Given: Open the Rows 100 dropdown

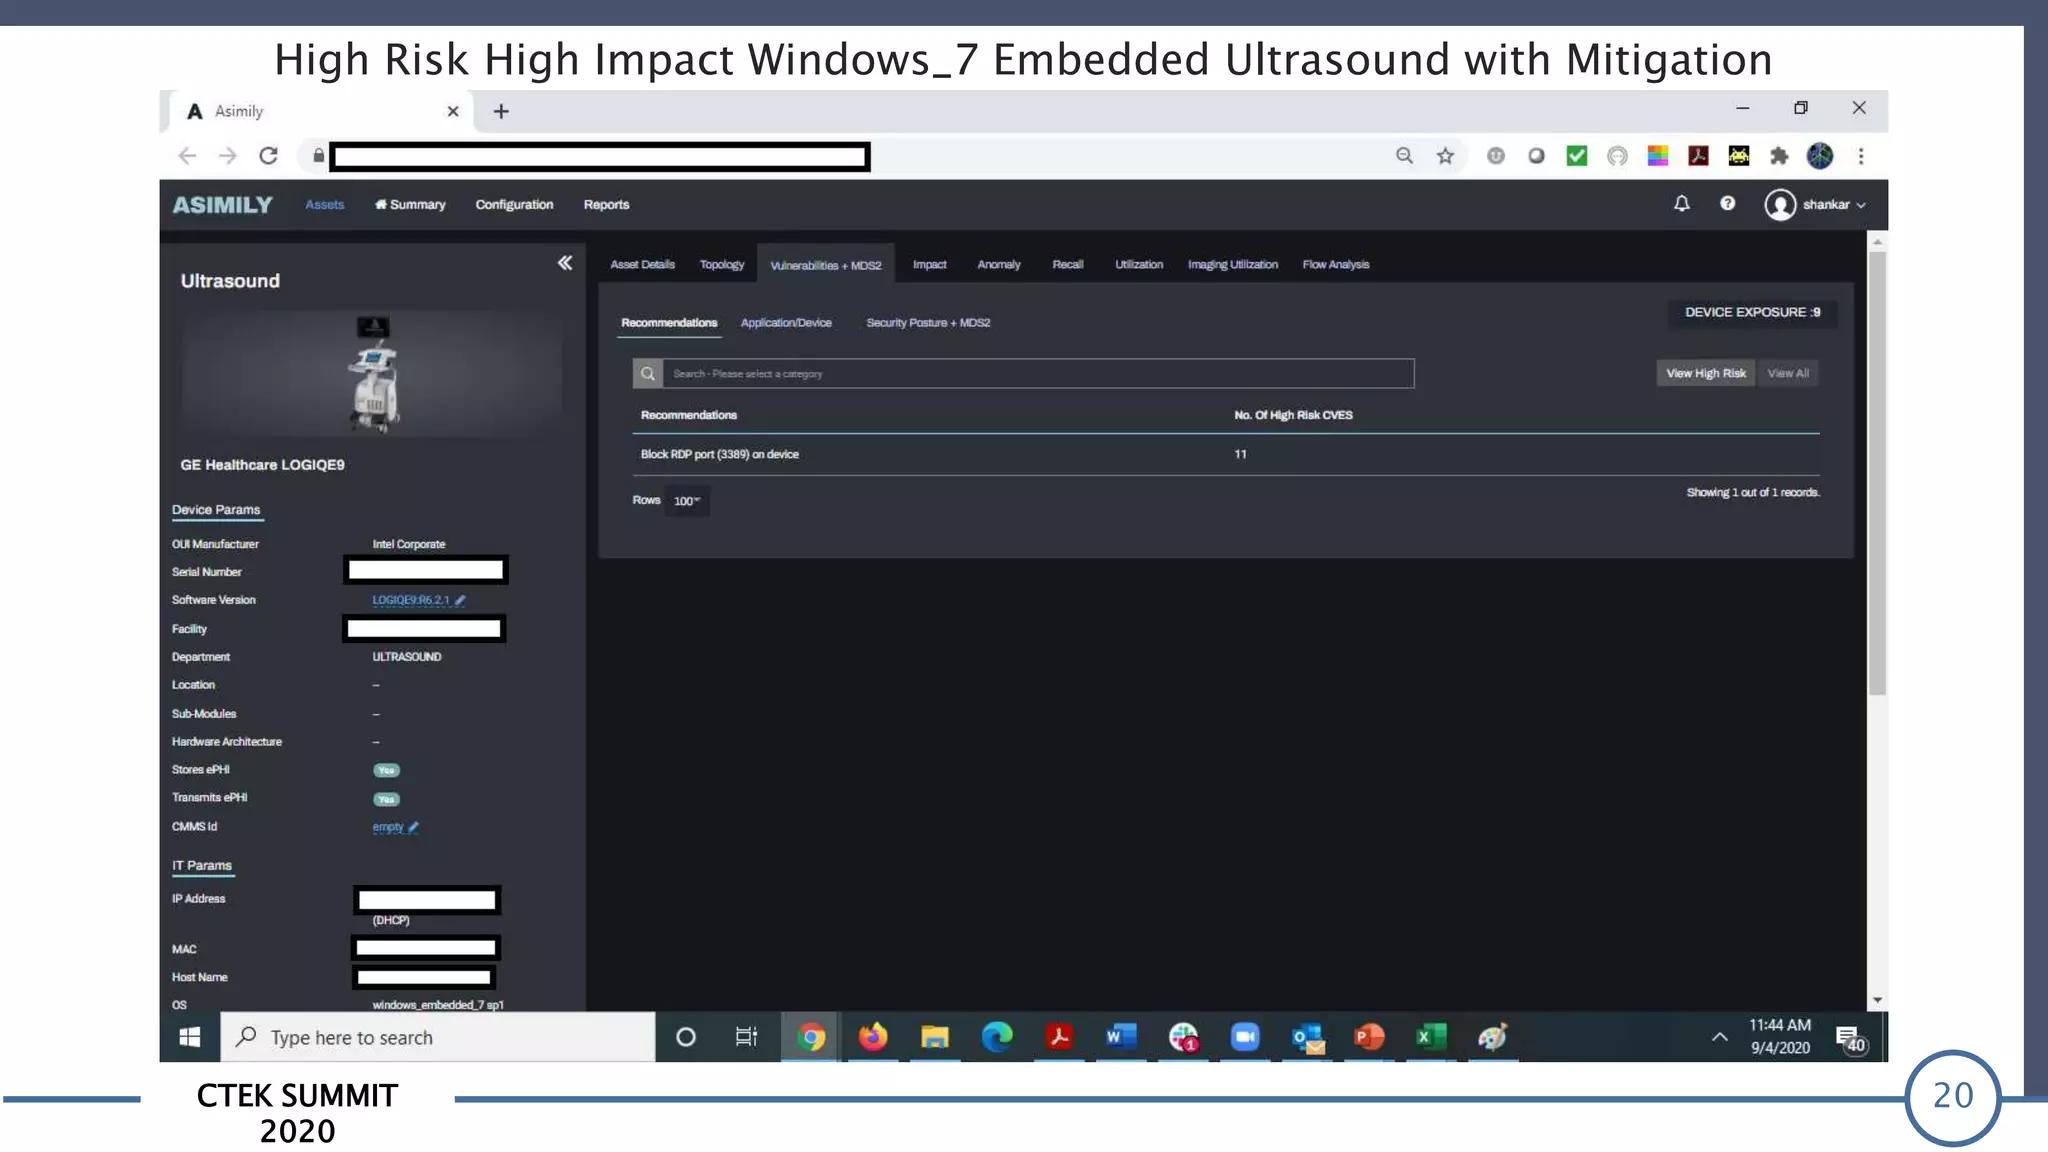Looking at the screenshot, I should 687,501.
